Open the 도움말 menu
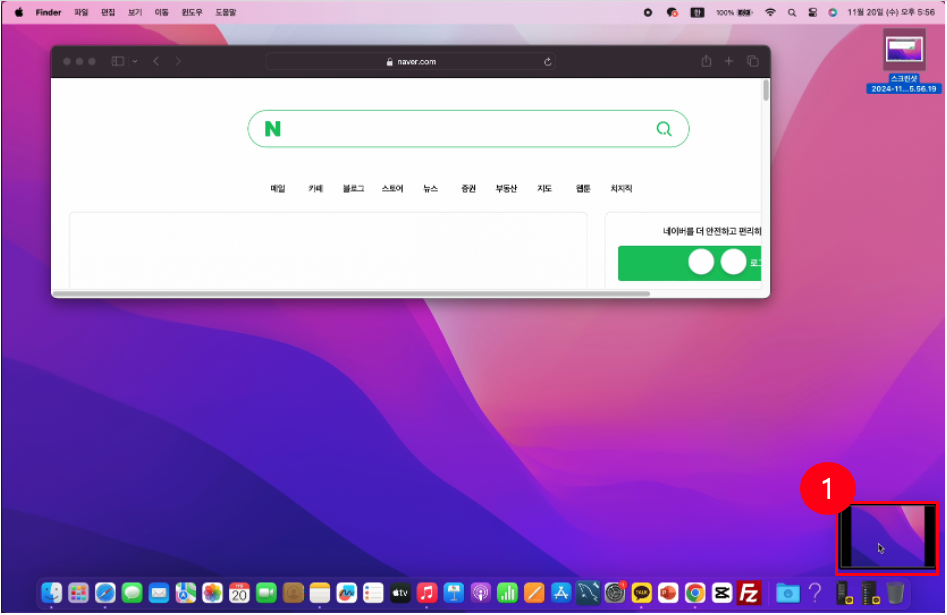 (226, 12)
